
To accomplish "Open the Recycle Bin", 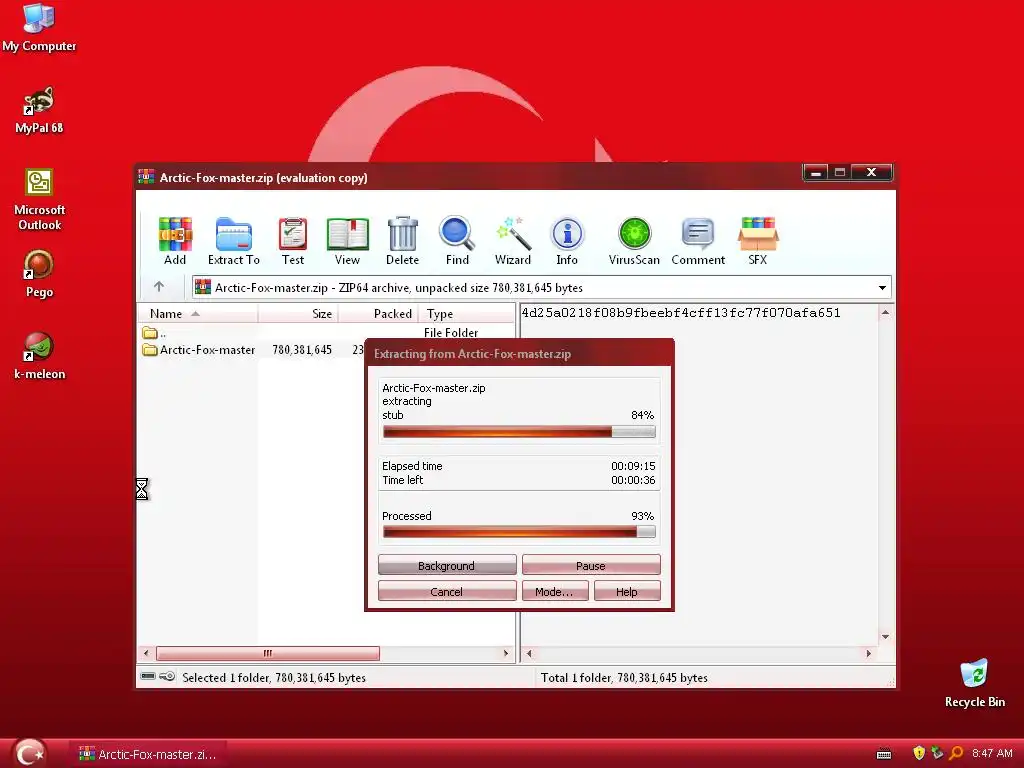I will tap(974, 683).
